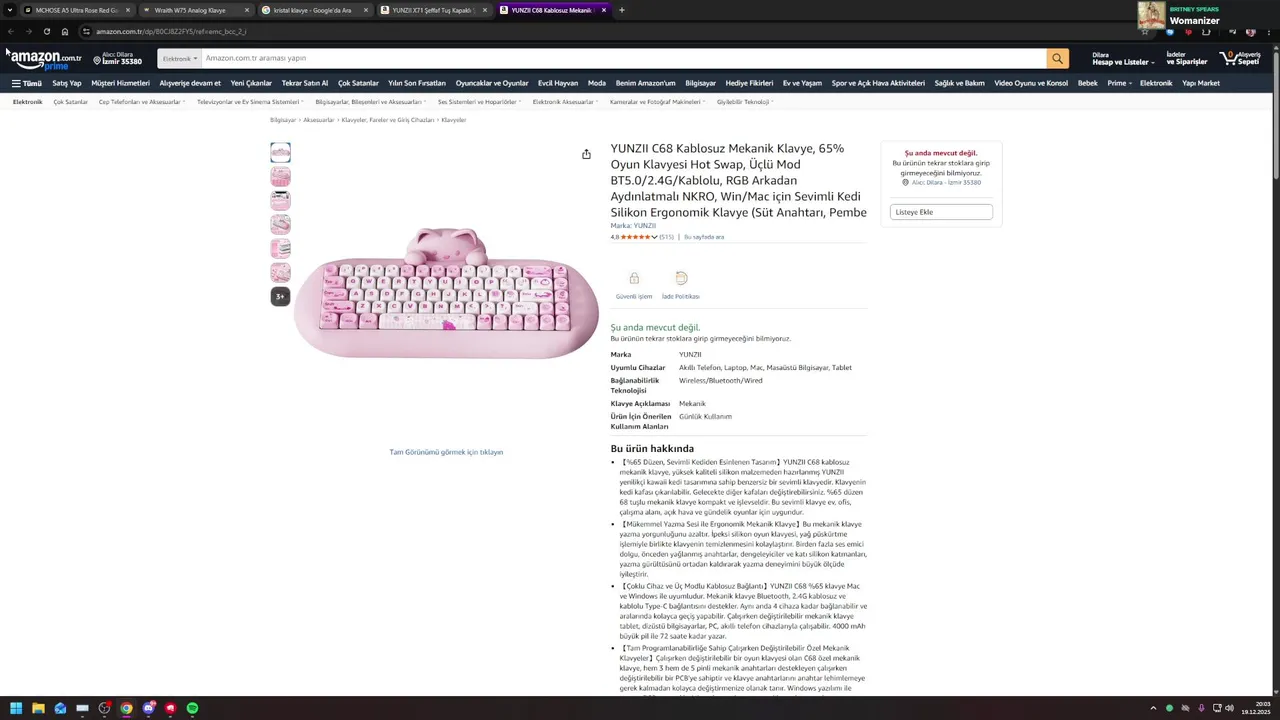Open the Marka: YUNZII link
Screen dimensions: 1280x720
pos(633,225)
